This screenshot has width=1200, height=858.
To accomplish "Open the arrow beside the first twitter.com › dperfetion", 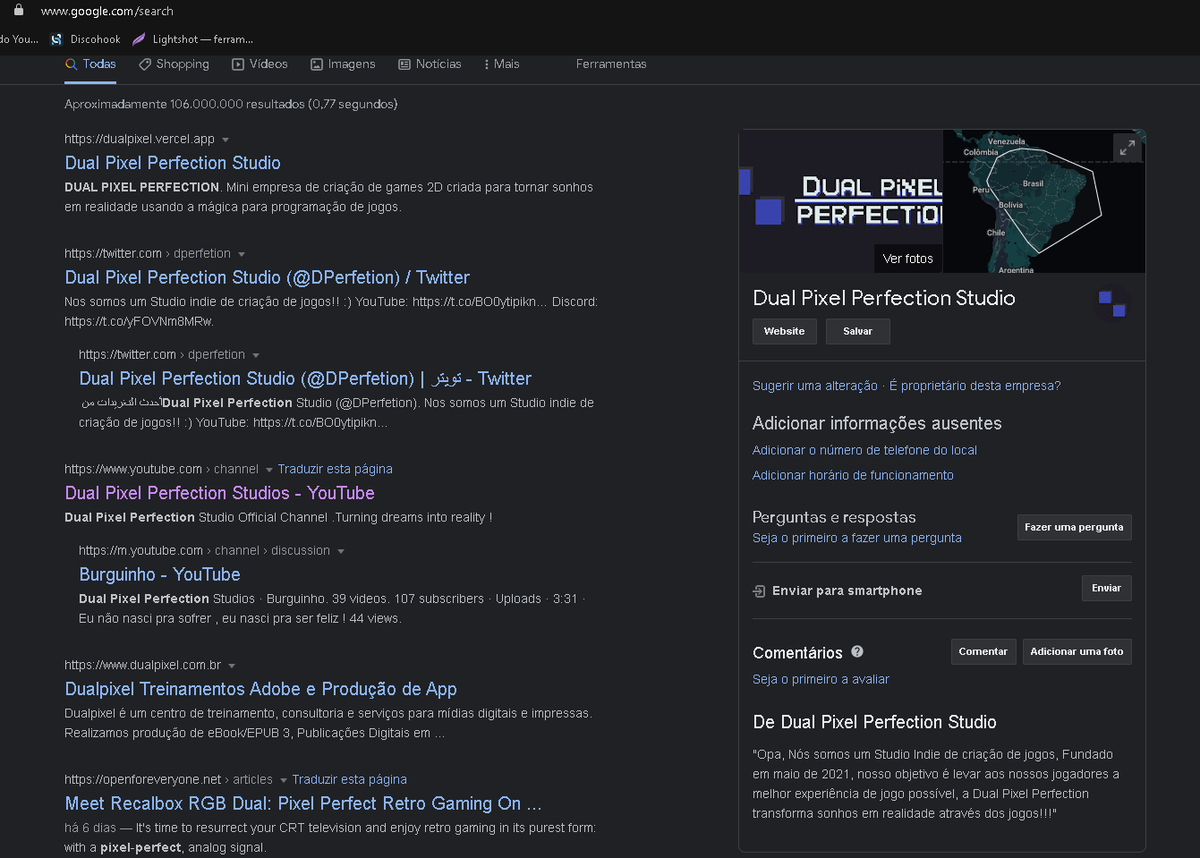I will coord(241,254).
